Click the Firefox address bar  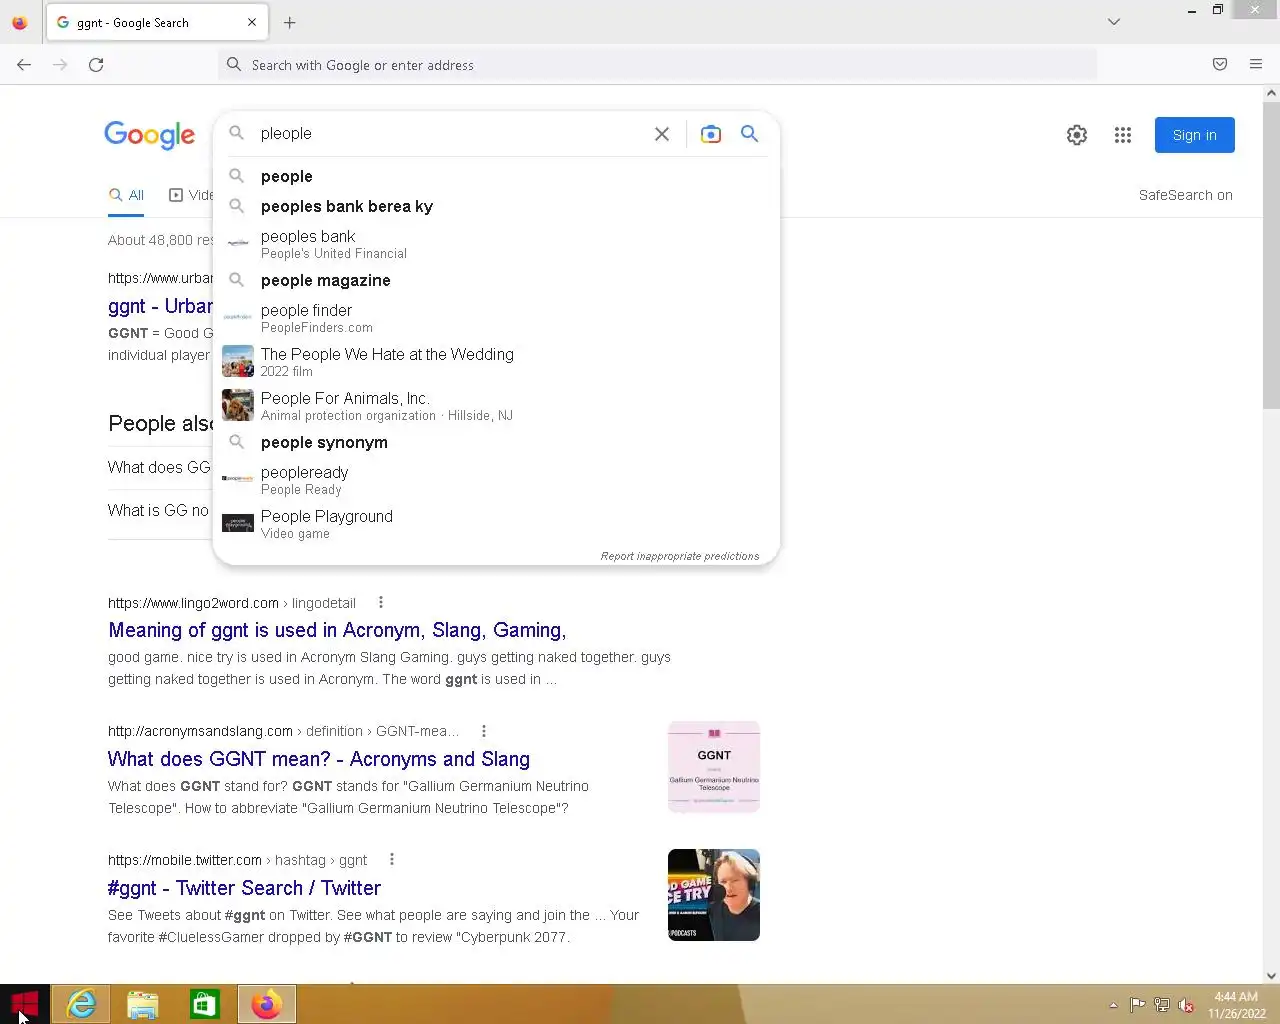pos(657,65)
